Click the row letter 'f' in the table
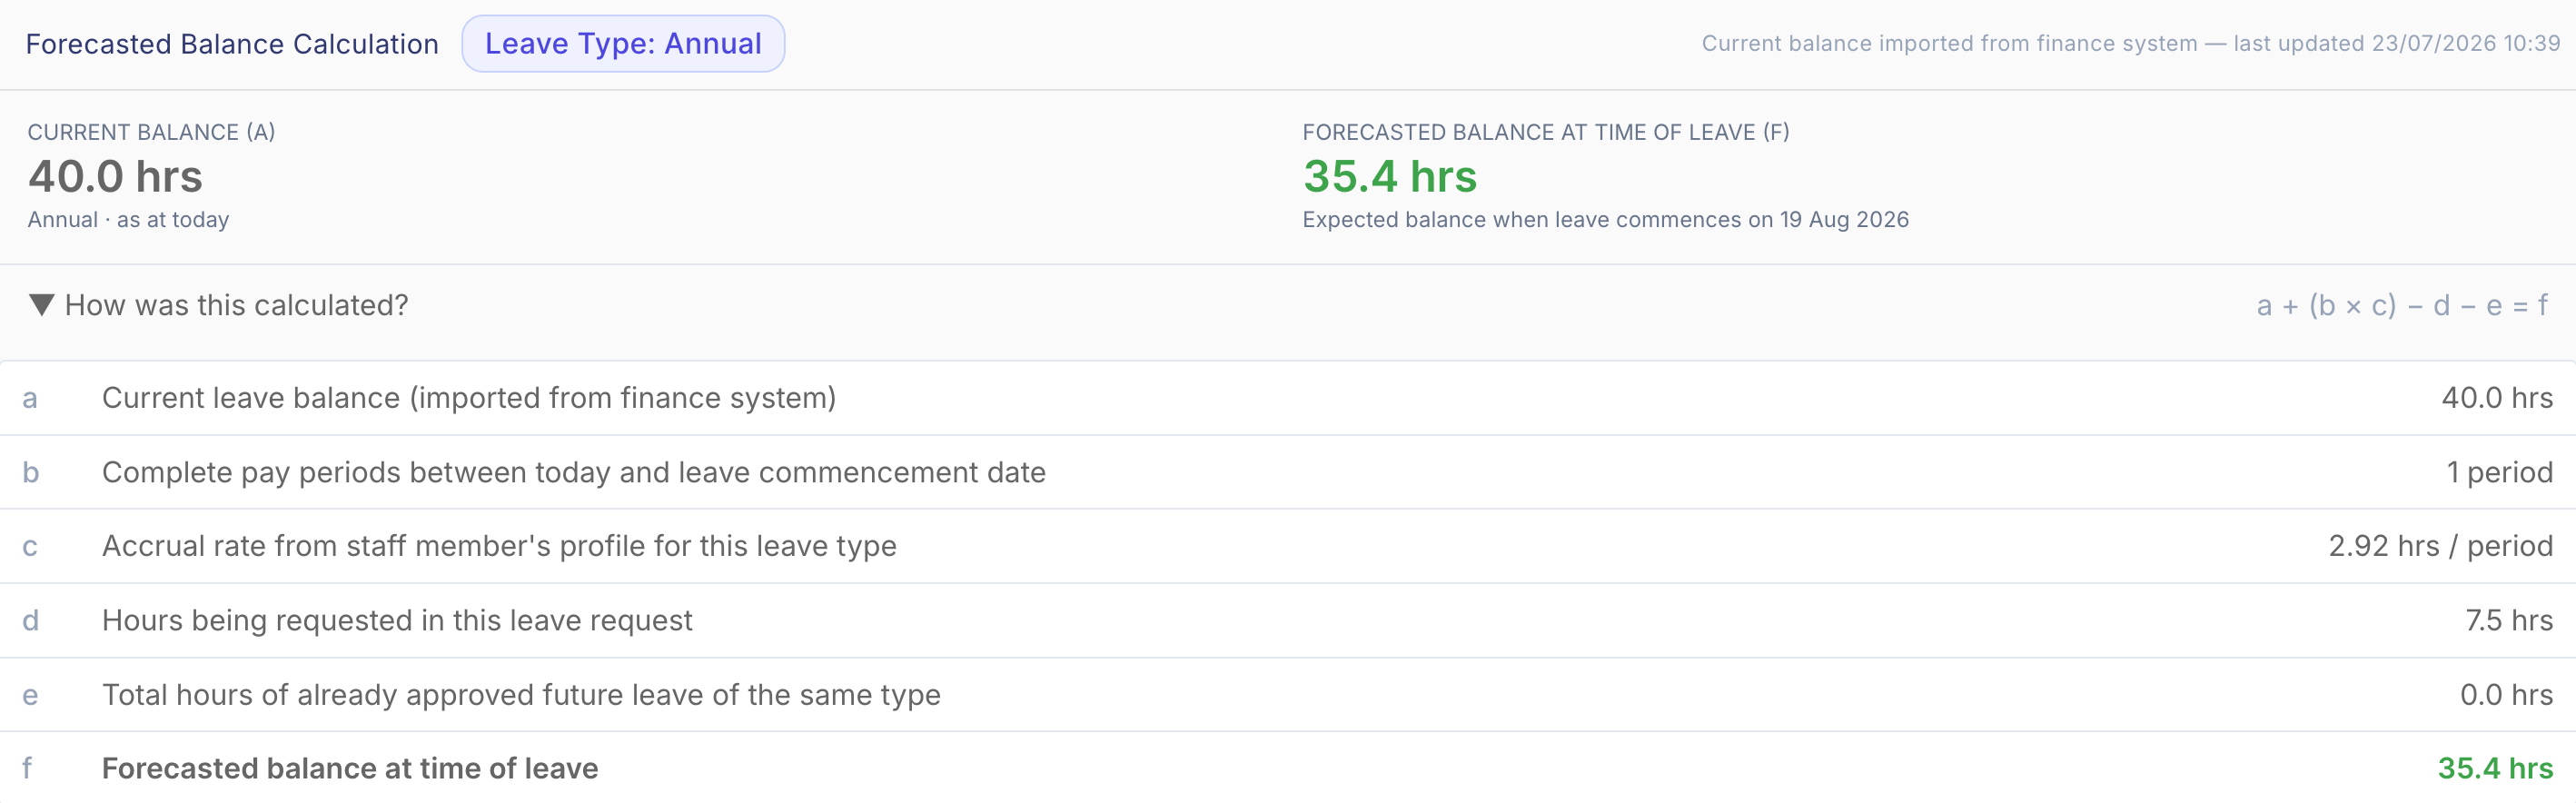Viewport: 2576px width, 803px height. click(x=27, y=768)
